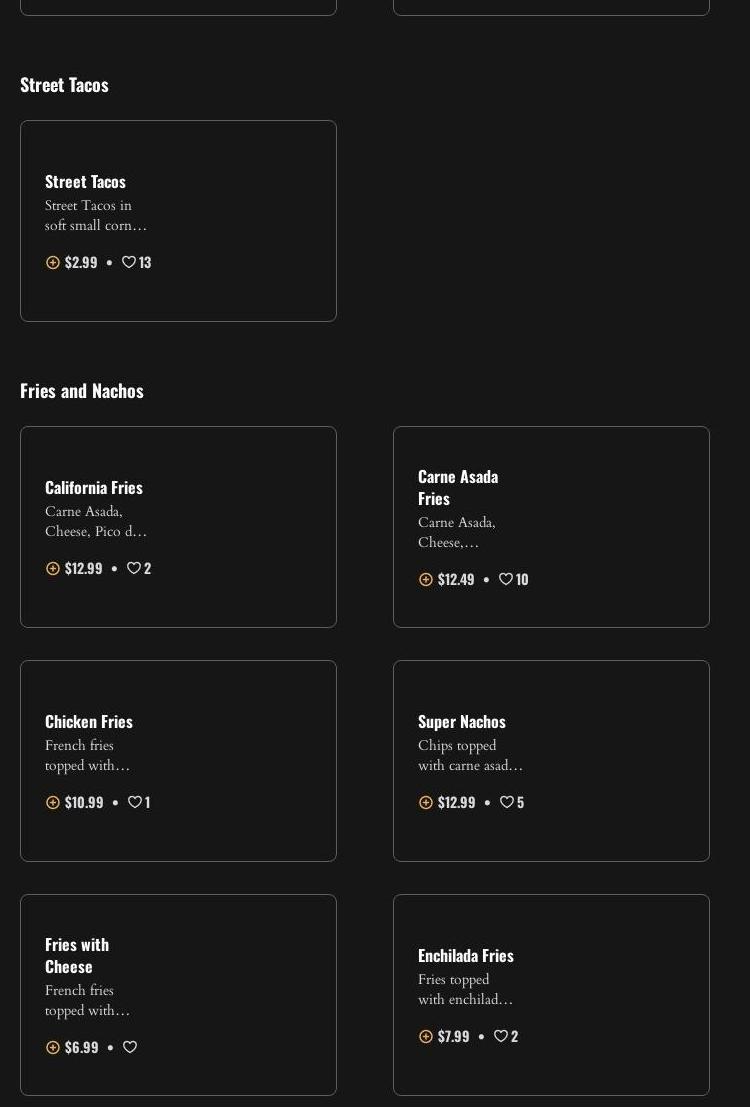This screenshot has width=750, height=1107.
Task: Toggle the heart on Super Nachos
Action: (x=506, y=802)
